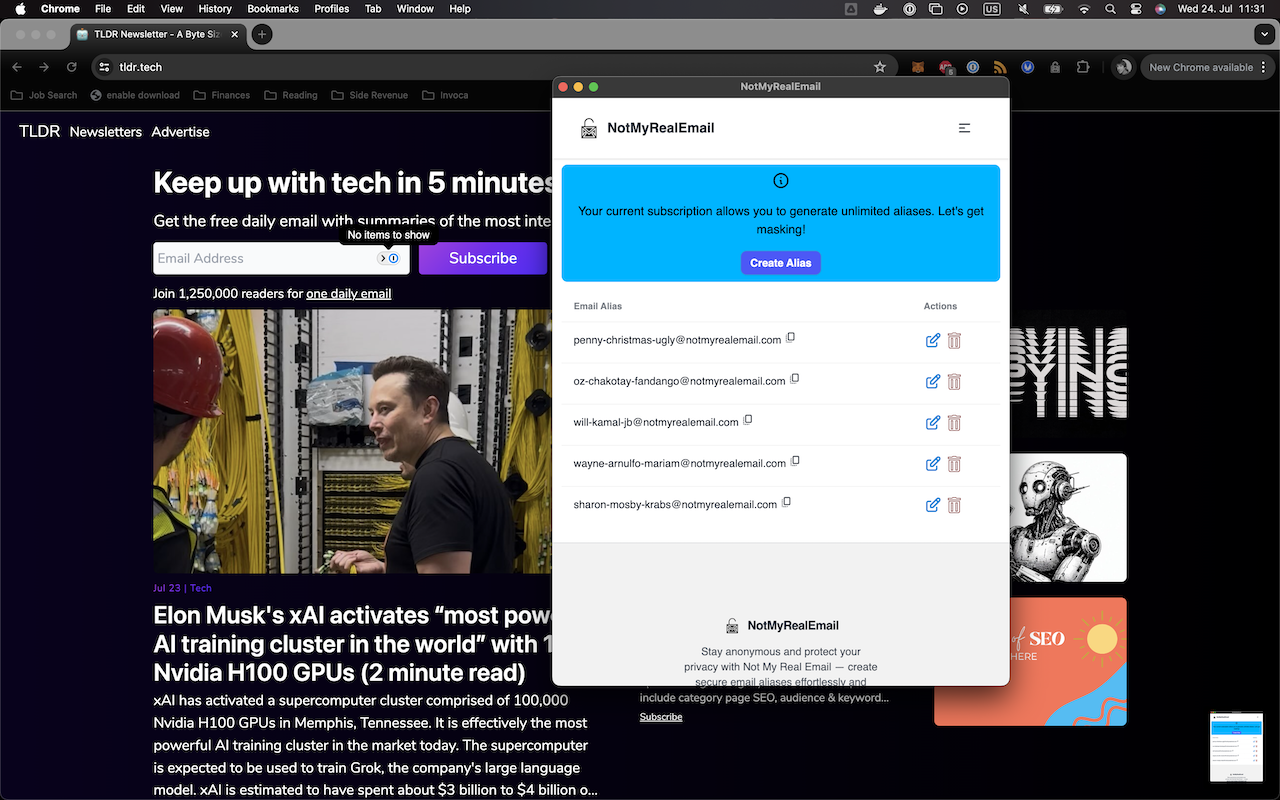Open Chrome extensions puzzle icon
Image resolution: width=1280 pixels, height=800 pixels.
[x=1083, y=67]
